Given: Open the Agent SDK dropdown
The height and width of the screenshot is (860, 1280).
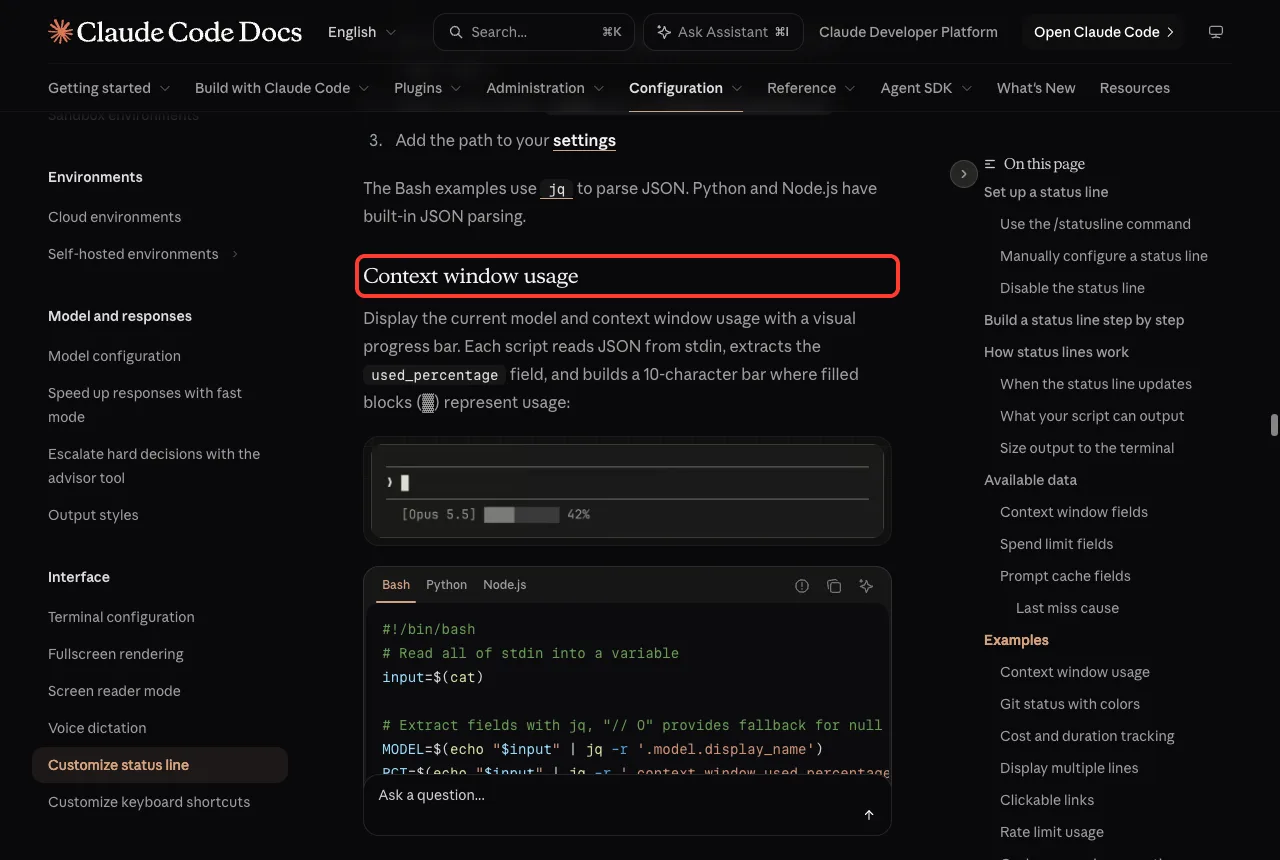Looking at the screenshot, I should 926,88.
